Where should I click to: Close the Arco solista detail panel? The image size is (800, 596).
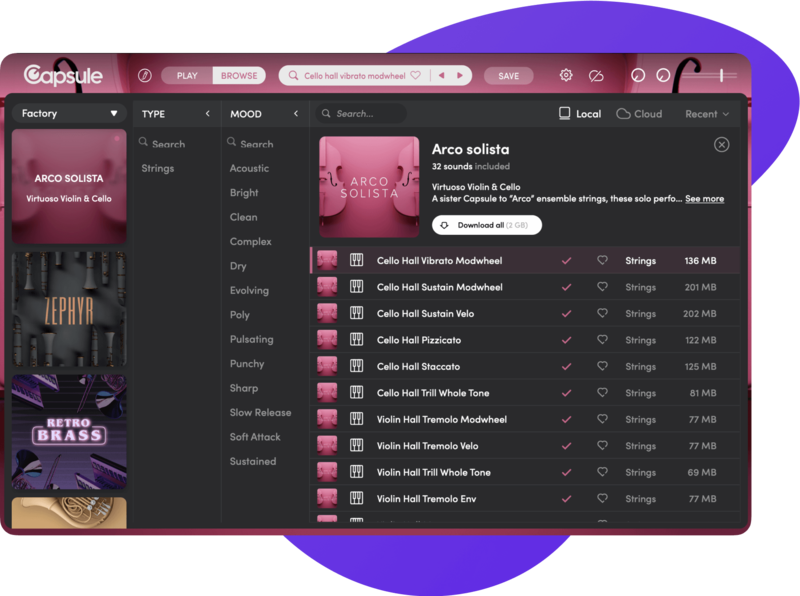click(721, 145)
